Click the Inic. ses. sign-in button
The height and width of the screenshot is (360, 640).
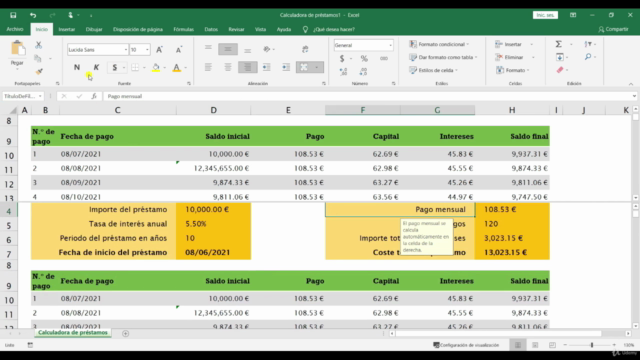click(545, 15)
